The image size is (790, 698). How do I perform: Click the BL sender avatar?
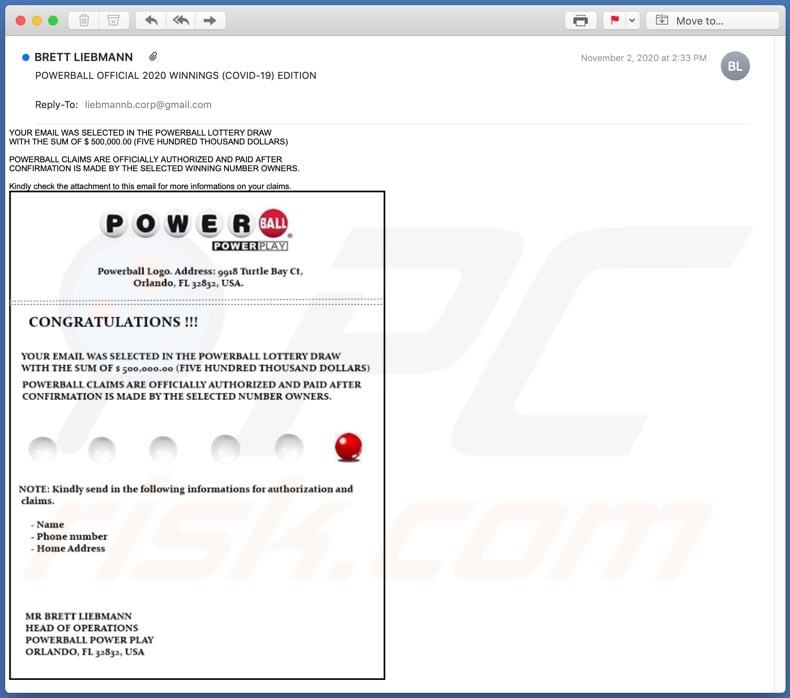(735, 66)
